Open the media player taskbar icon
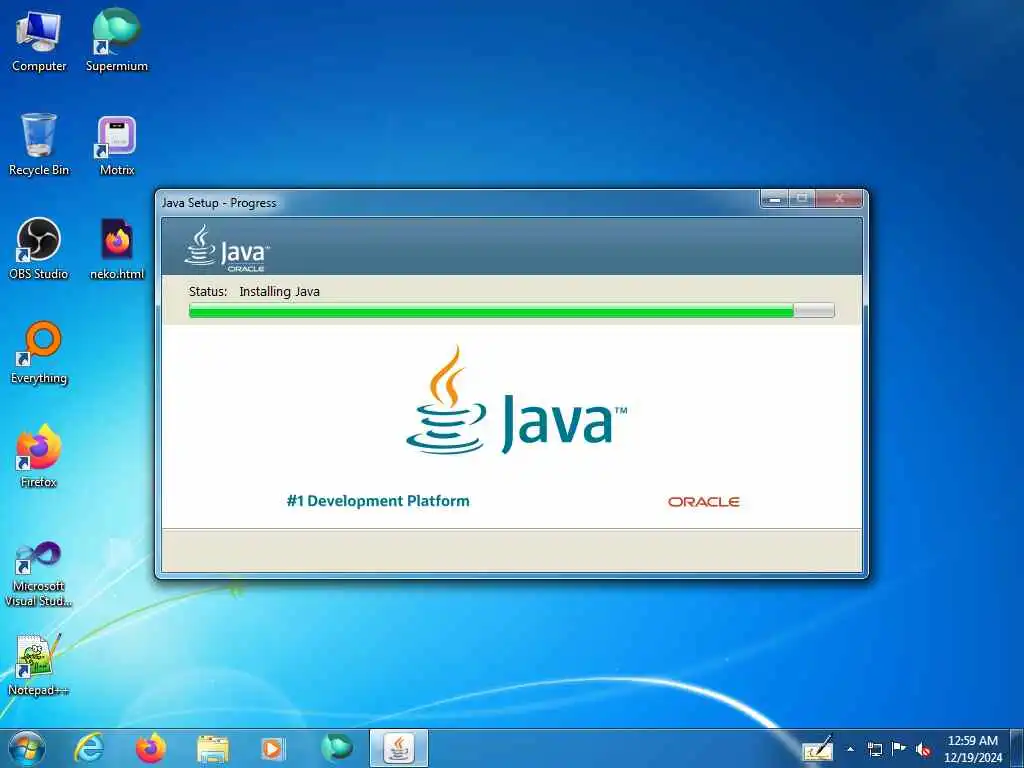The height and width of the screenshot is (768, 1024). point(273,748)
